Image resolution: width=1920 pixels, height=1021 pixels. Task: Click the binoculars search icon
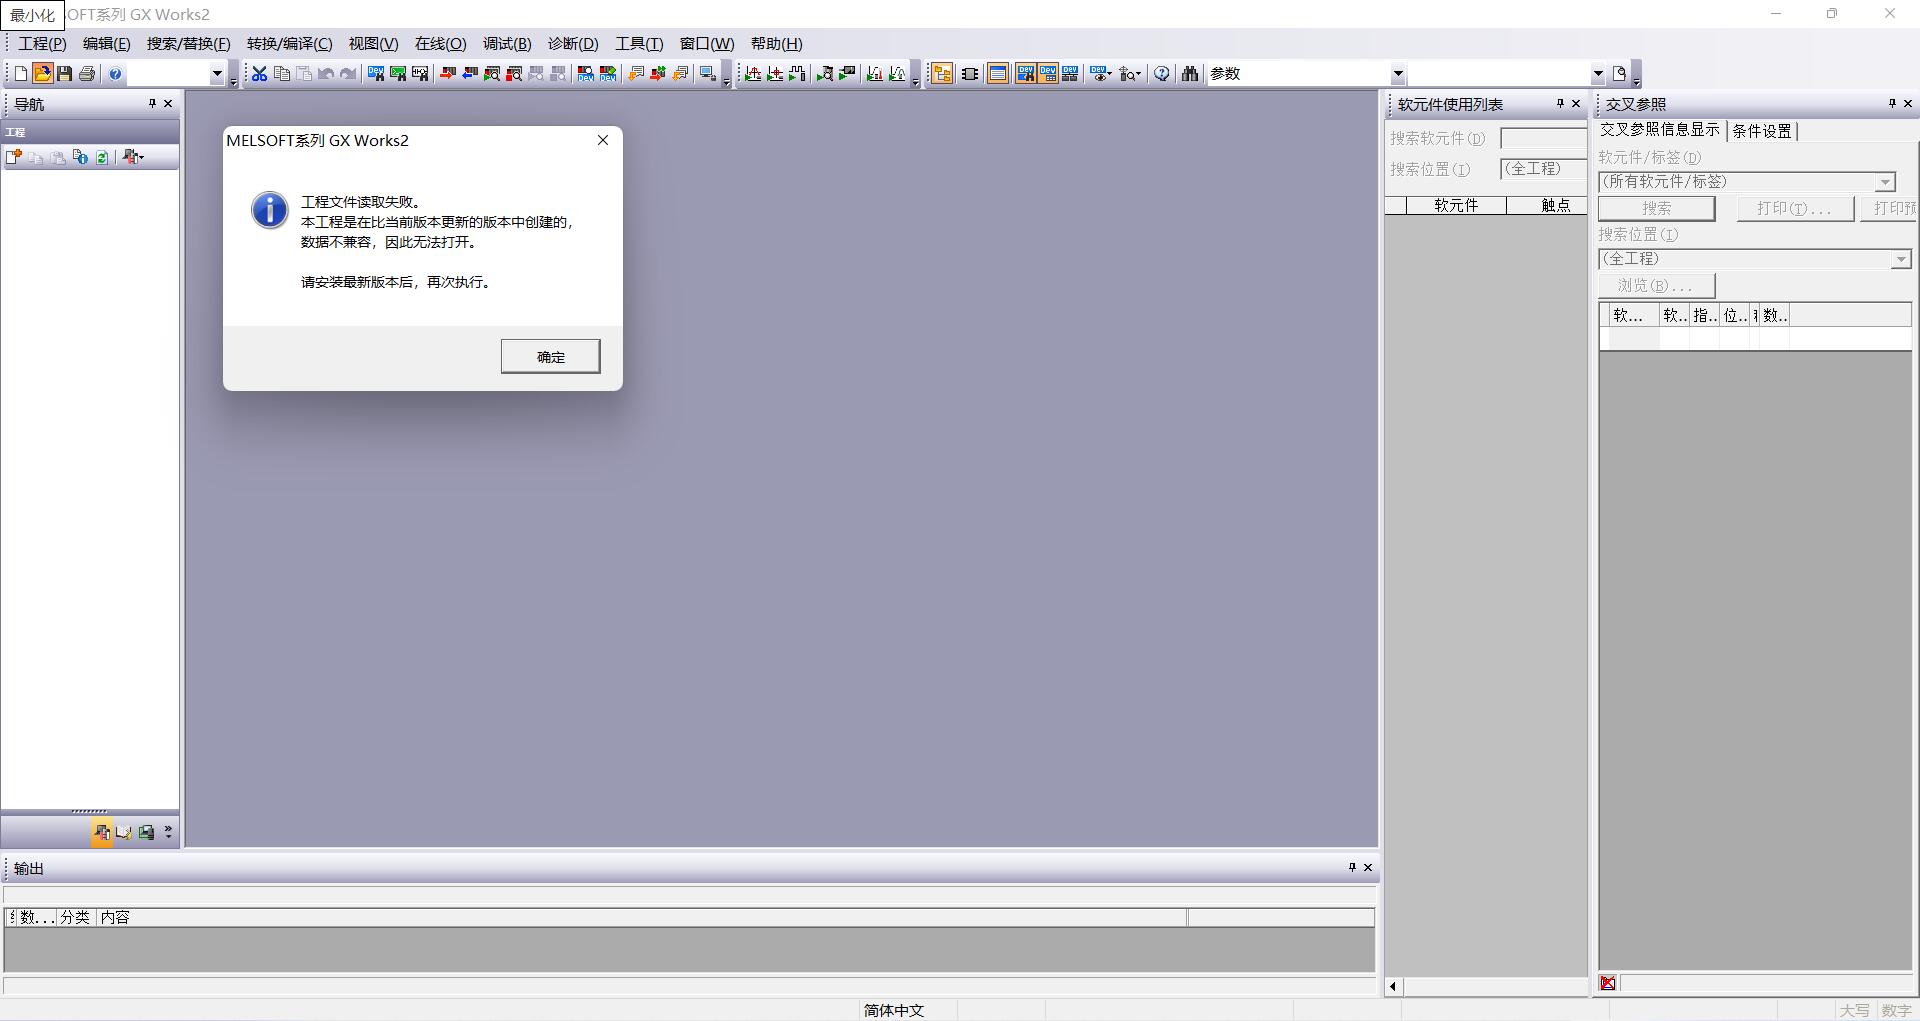click(1189, 74)
